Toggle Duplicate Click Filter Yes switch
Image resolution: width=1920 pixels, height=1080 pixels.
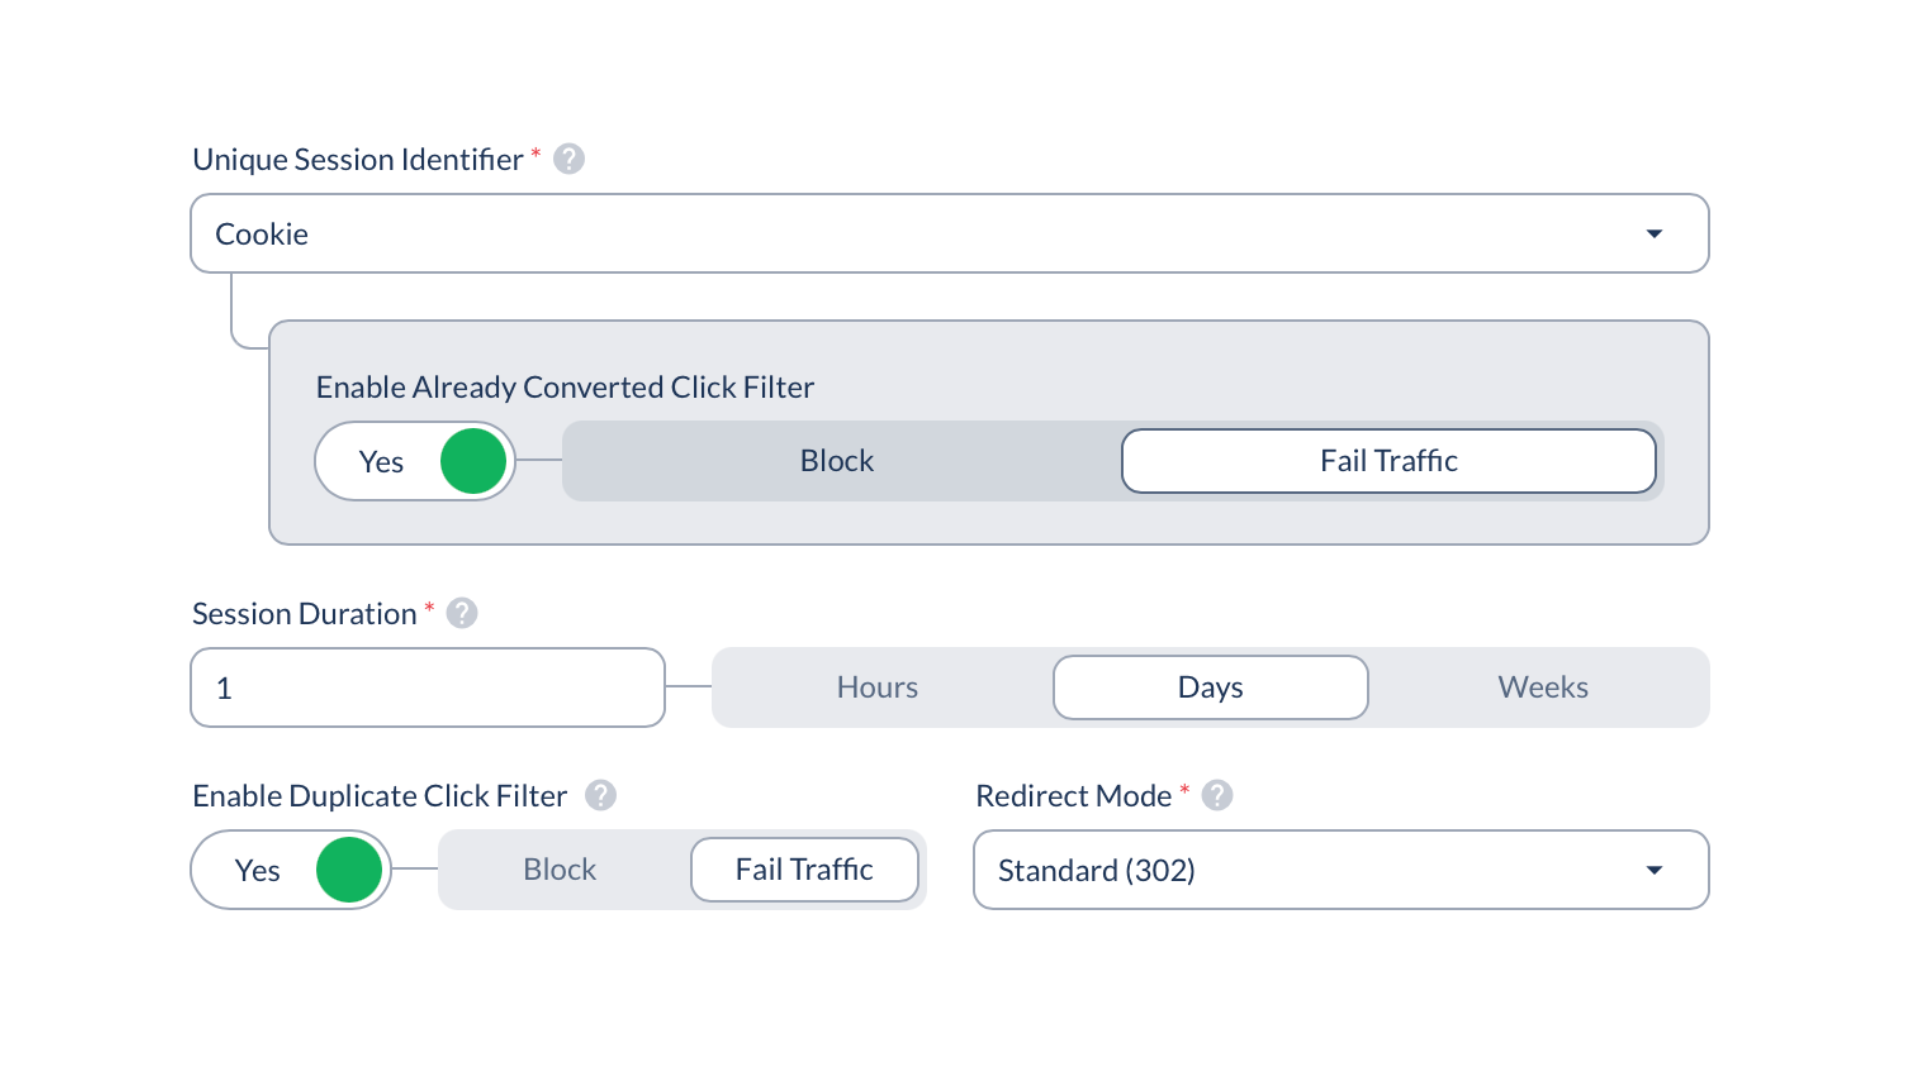[291, 869]
